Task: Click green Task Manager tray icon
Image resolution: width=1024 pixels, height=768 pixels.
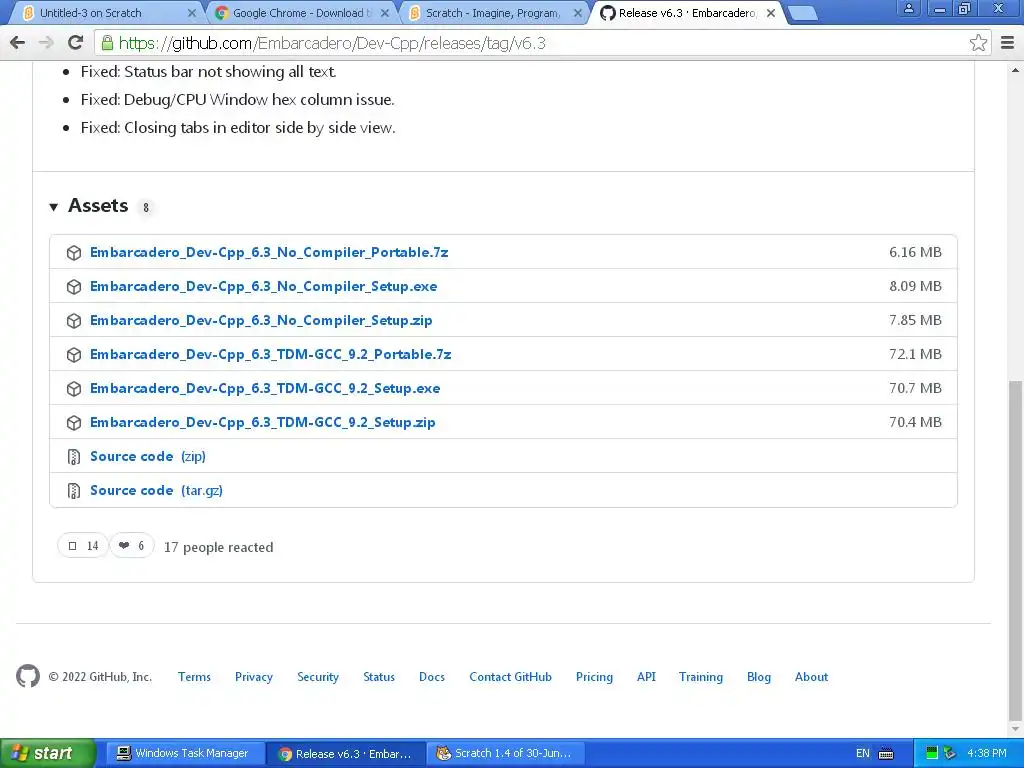Action: pyautogui.click(x=932, y=754)
